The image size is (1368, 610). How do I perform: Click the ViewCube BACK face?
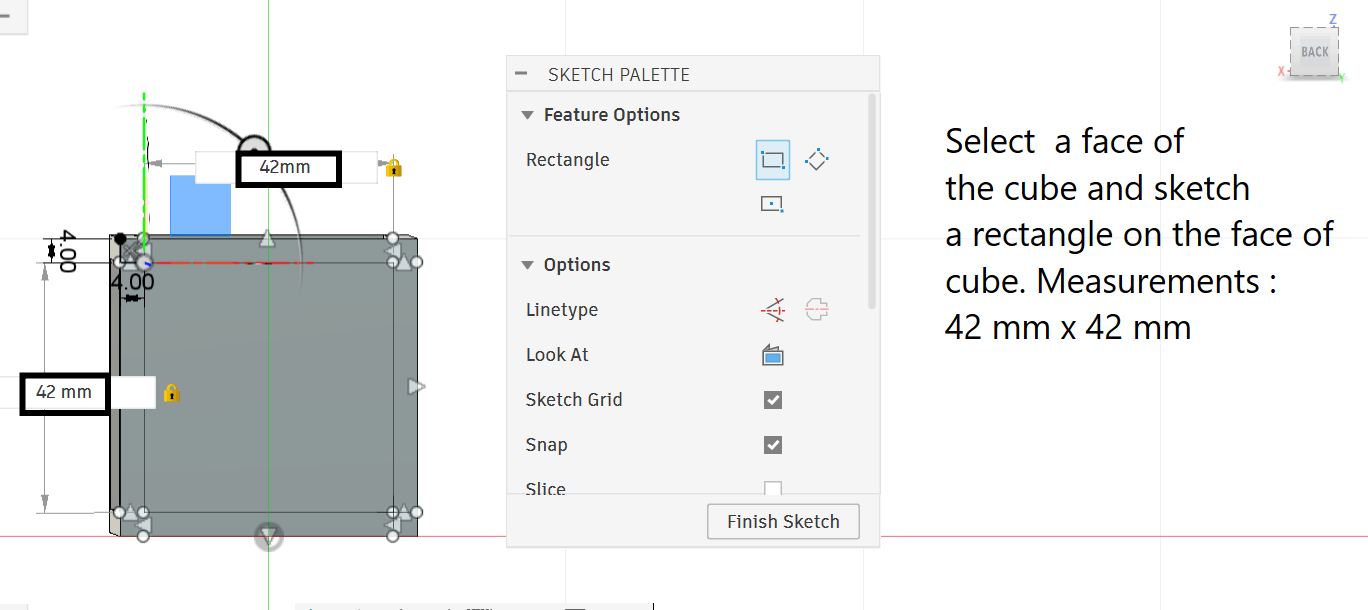point(1314,52)
